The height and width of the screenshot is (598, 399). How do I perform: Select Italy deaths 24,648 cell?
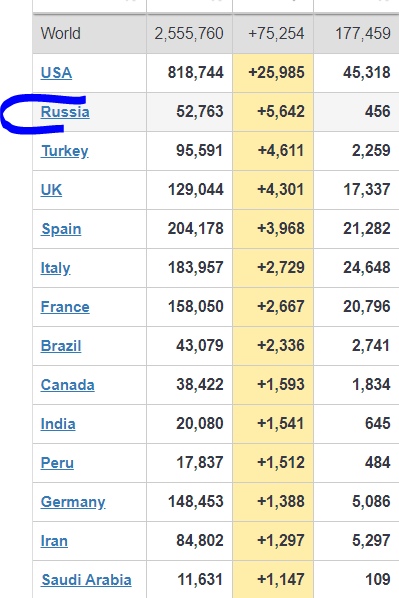356,268
